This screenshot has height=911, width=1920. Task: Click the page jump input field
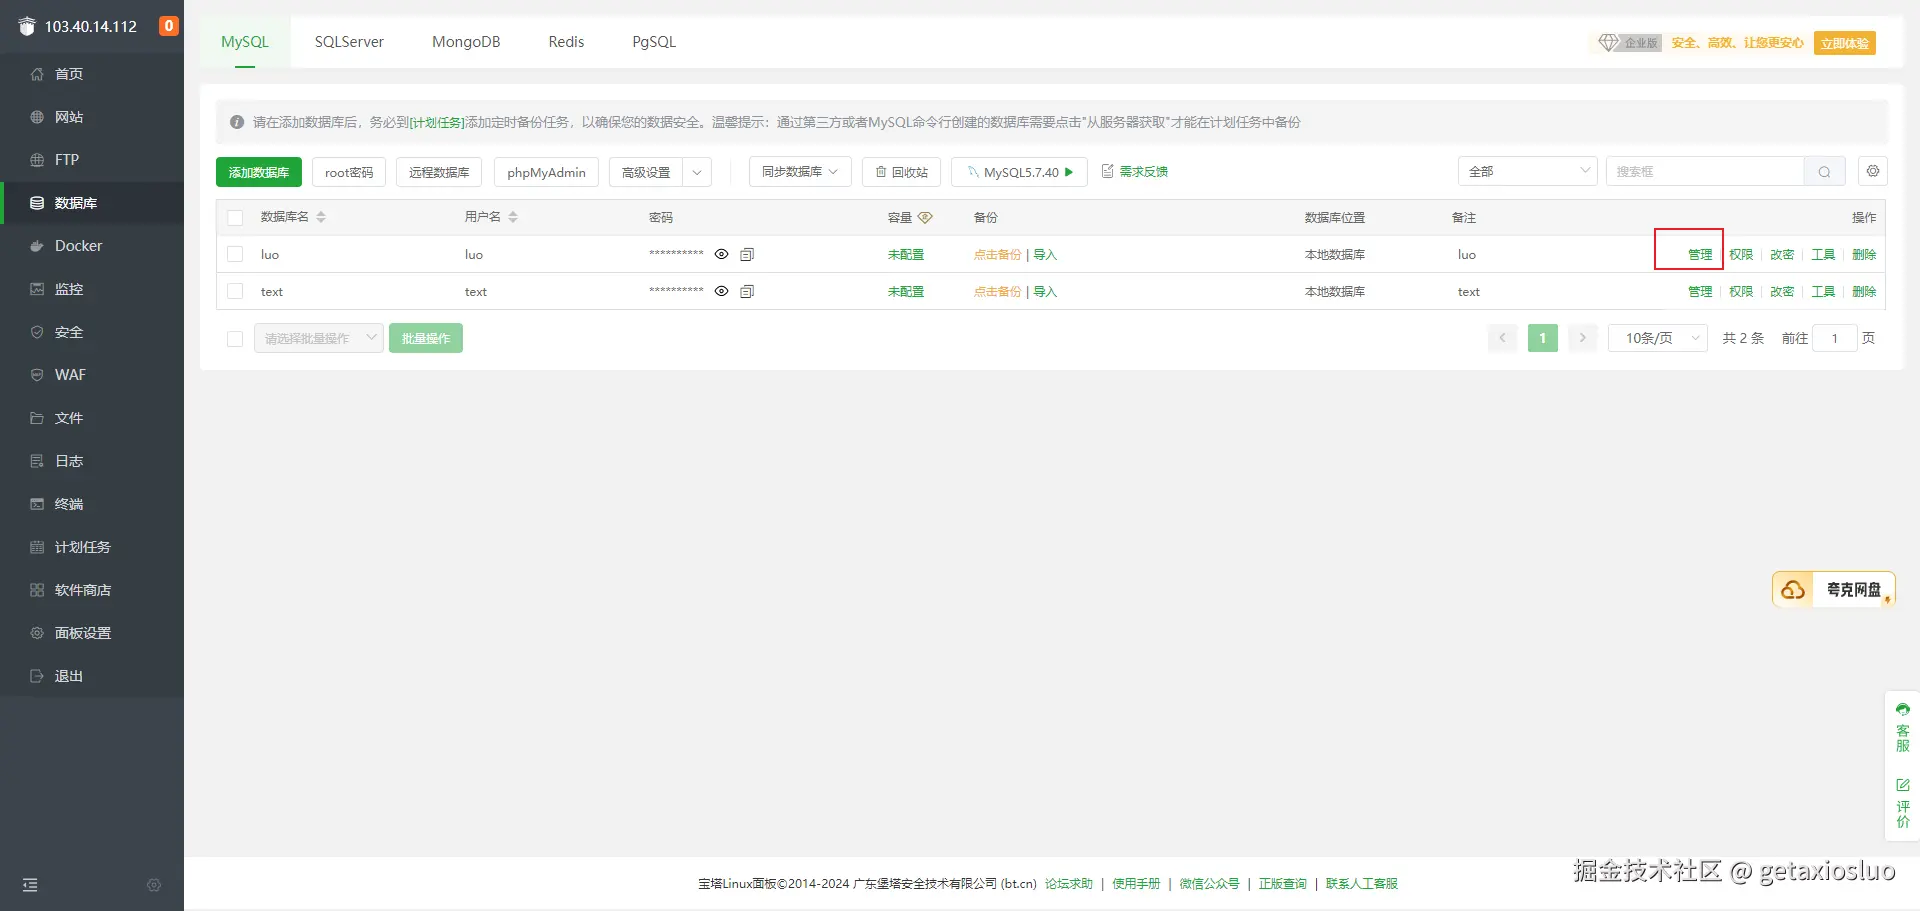[x=1835, y=338]
